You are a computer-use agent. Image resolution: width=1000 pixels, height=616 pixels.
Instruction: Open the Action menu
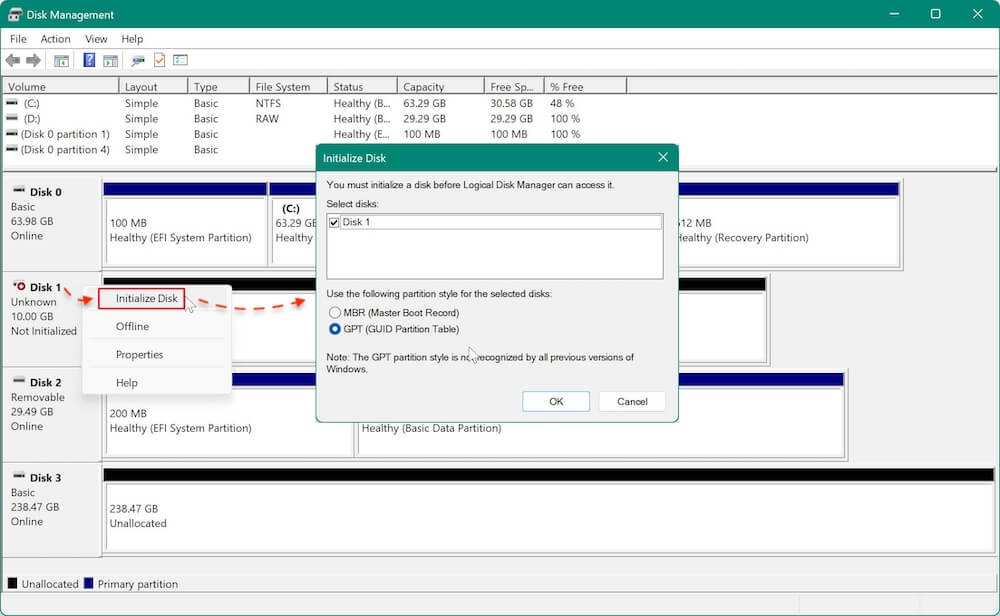click(55, 39)
